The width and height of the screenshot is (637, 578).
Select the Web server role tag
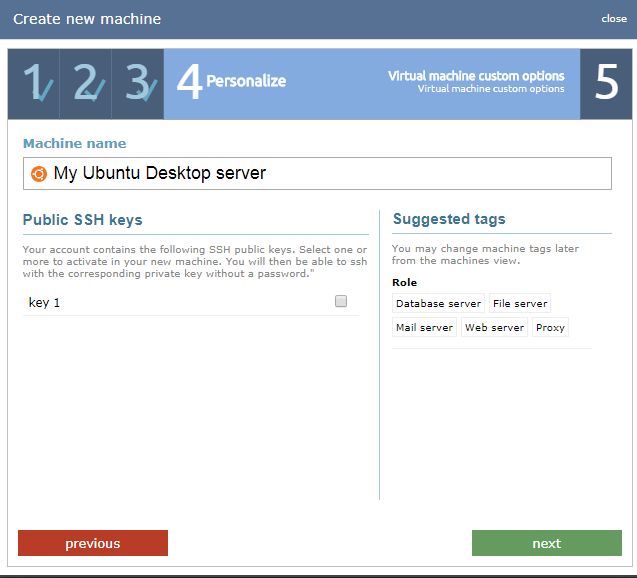(494, 327)
